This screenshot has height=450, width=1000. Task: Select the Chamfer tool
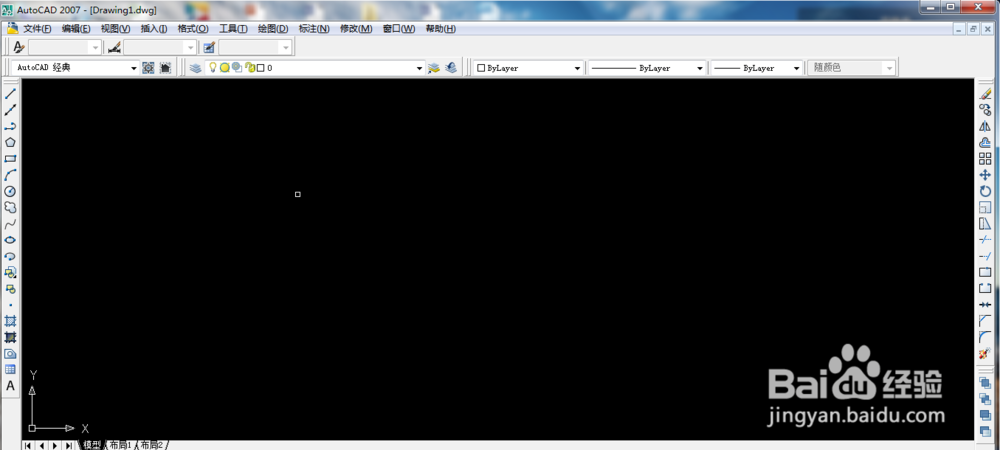click(x=985, y=321)
